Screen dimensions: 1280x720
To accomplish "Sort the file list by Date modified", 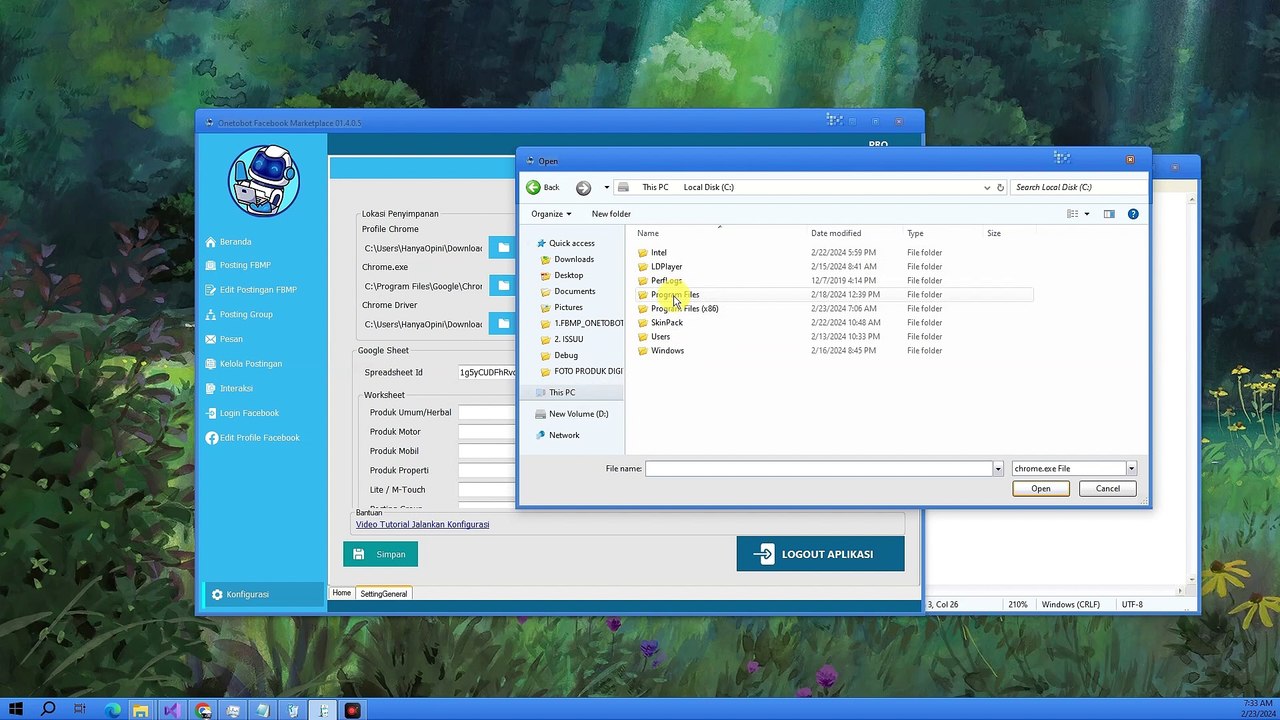I will (836, 234).
